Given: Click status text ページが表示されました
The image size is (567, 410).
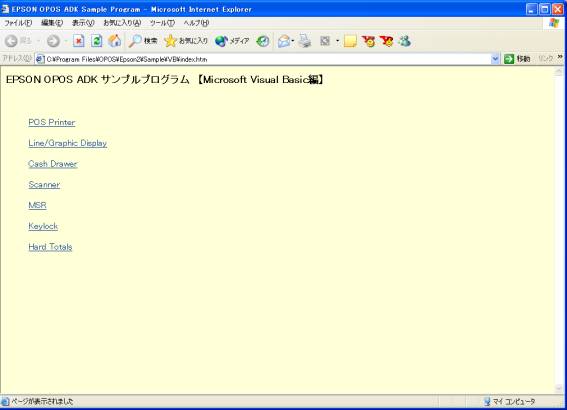Looking at the screenshot, I should point(42,402).
